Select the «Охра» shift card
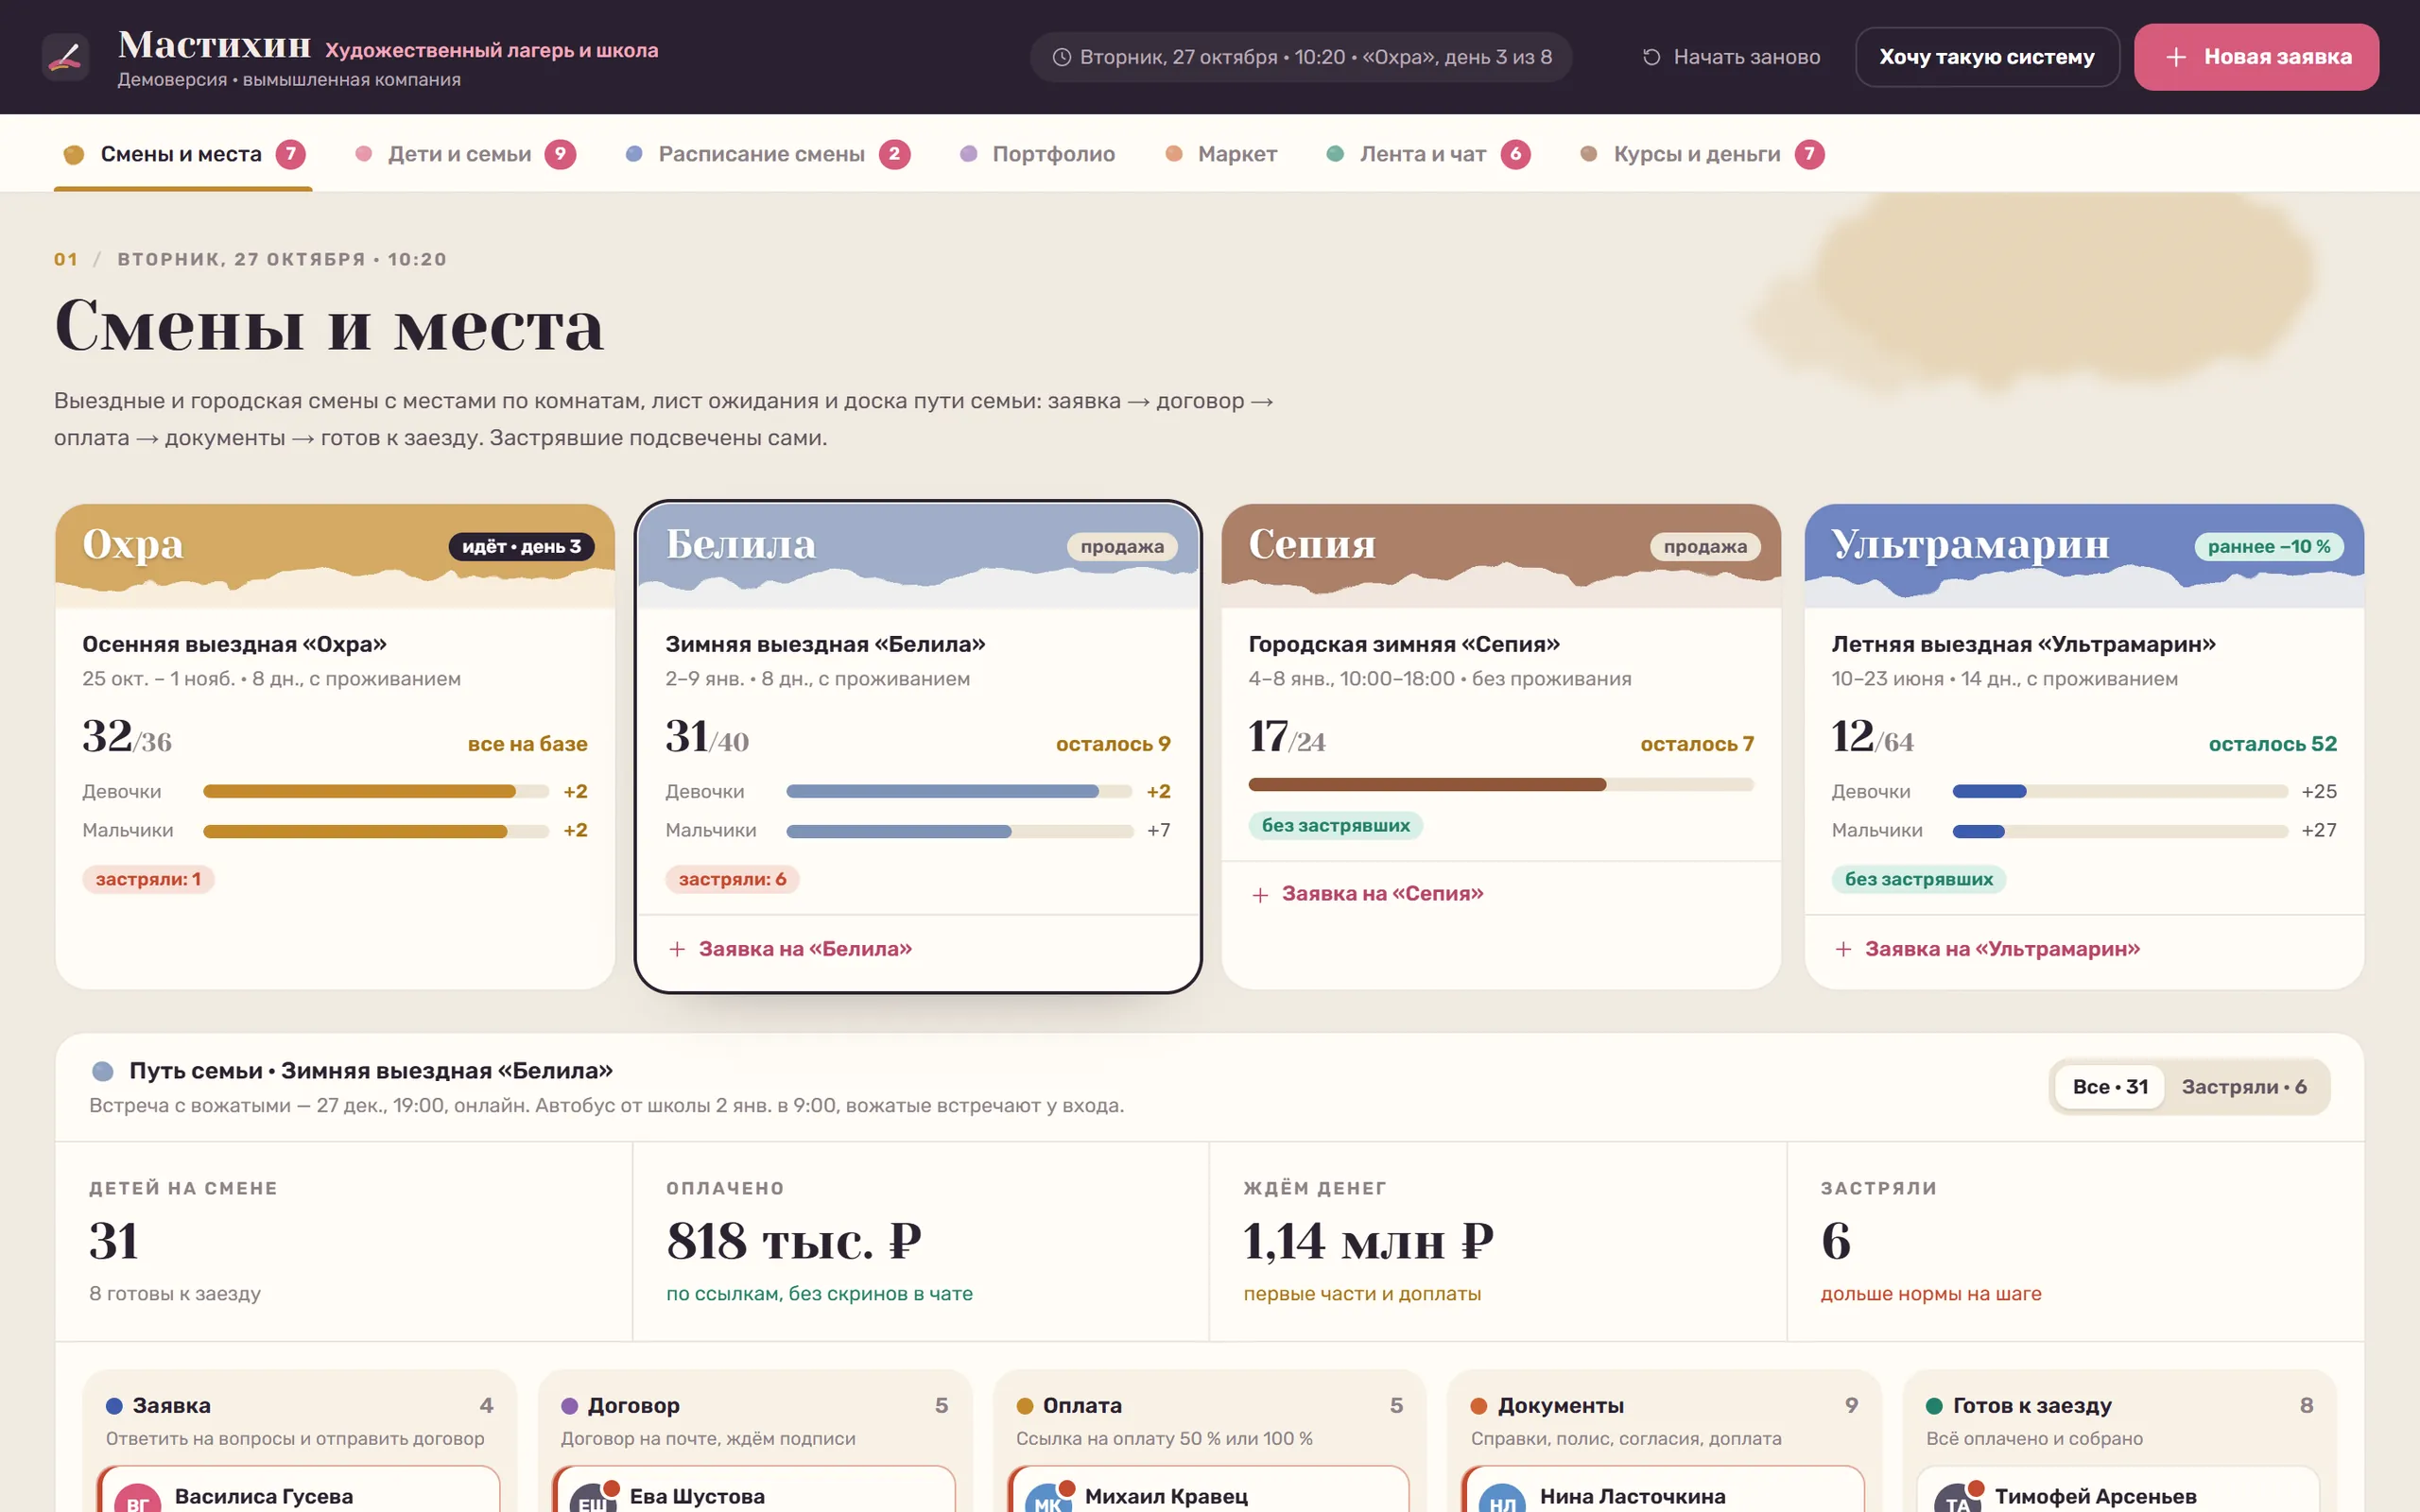 coord(335,746)
